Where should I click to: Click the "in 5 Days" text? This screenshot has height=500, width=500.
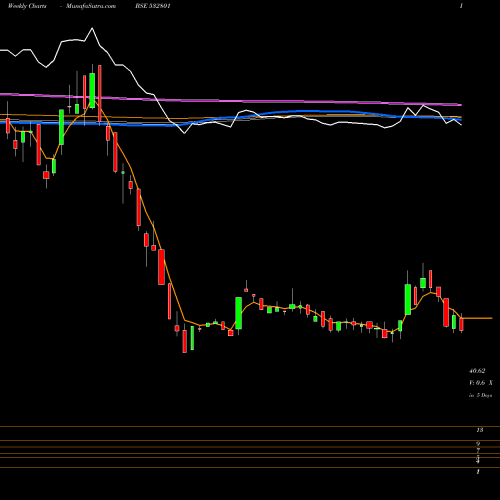(x=480, y=395)
